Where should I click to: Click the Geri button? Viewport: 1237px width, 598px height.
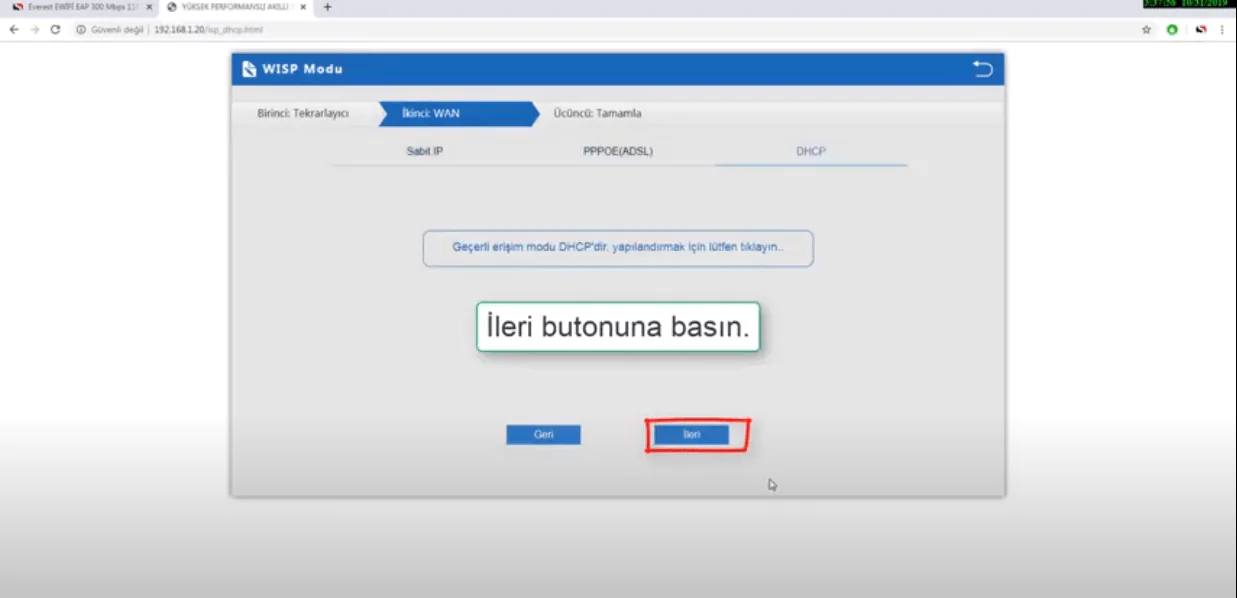click(x=543, y=435)
